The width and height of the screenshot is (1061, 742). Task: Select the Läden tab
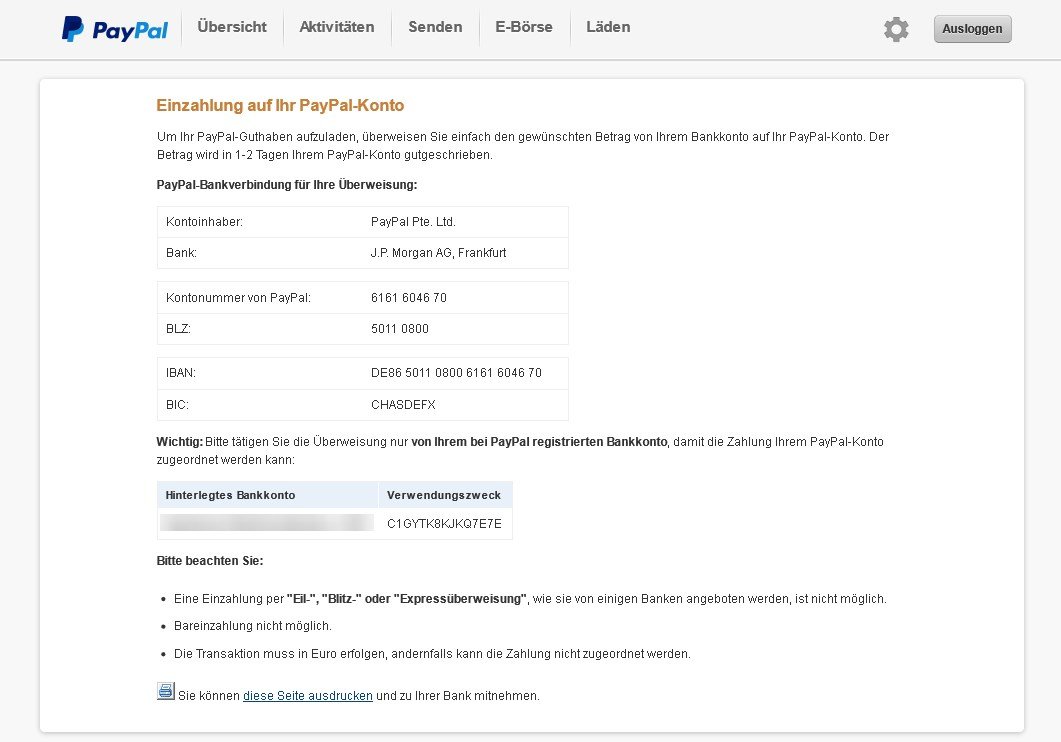point(608,27)
